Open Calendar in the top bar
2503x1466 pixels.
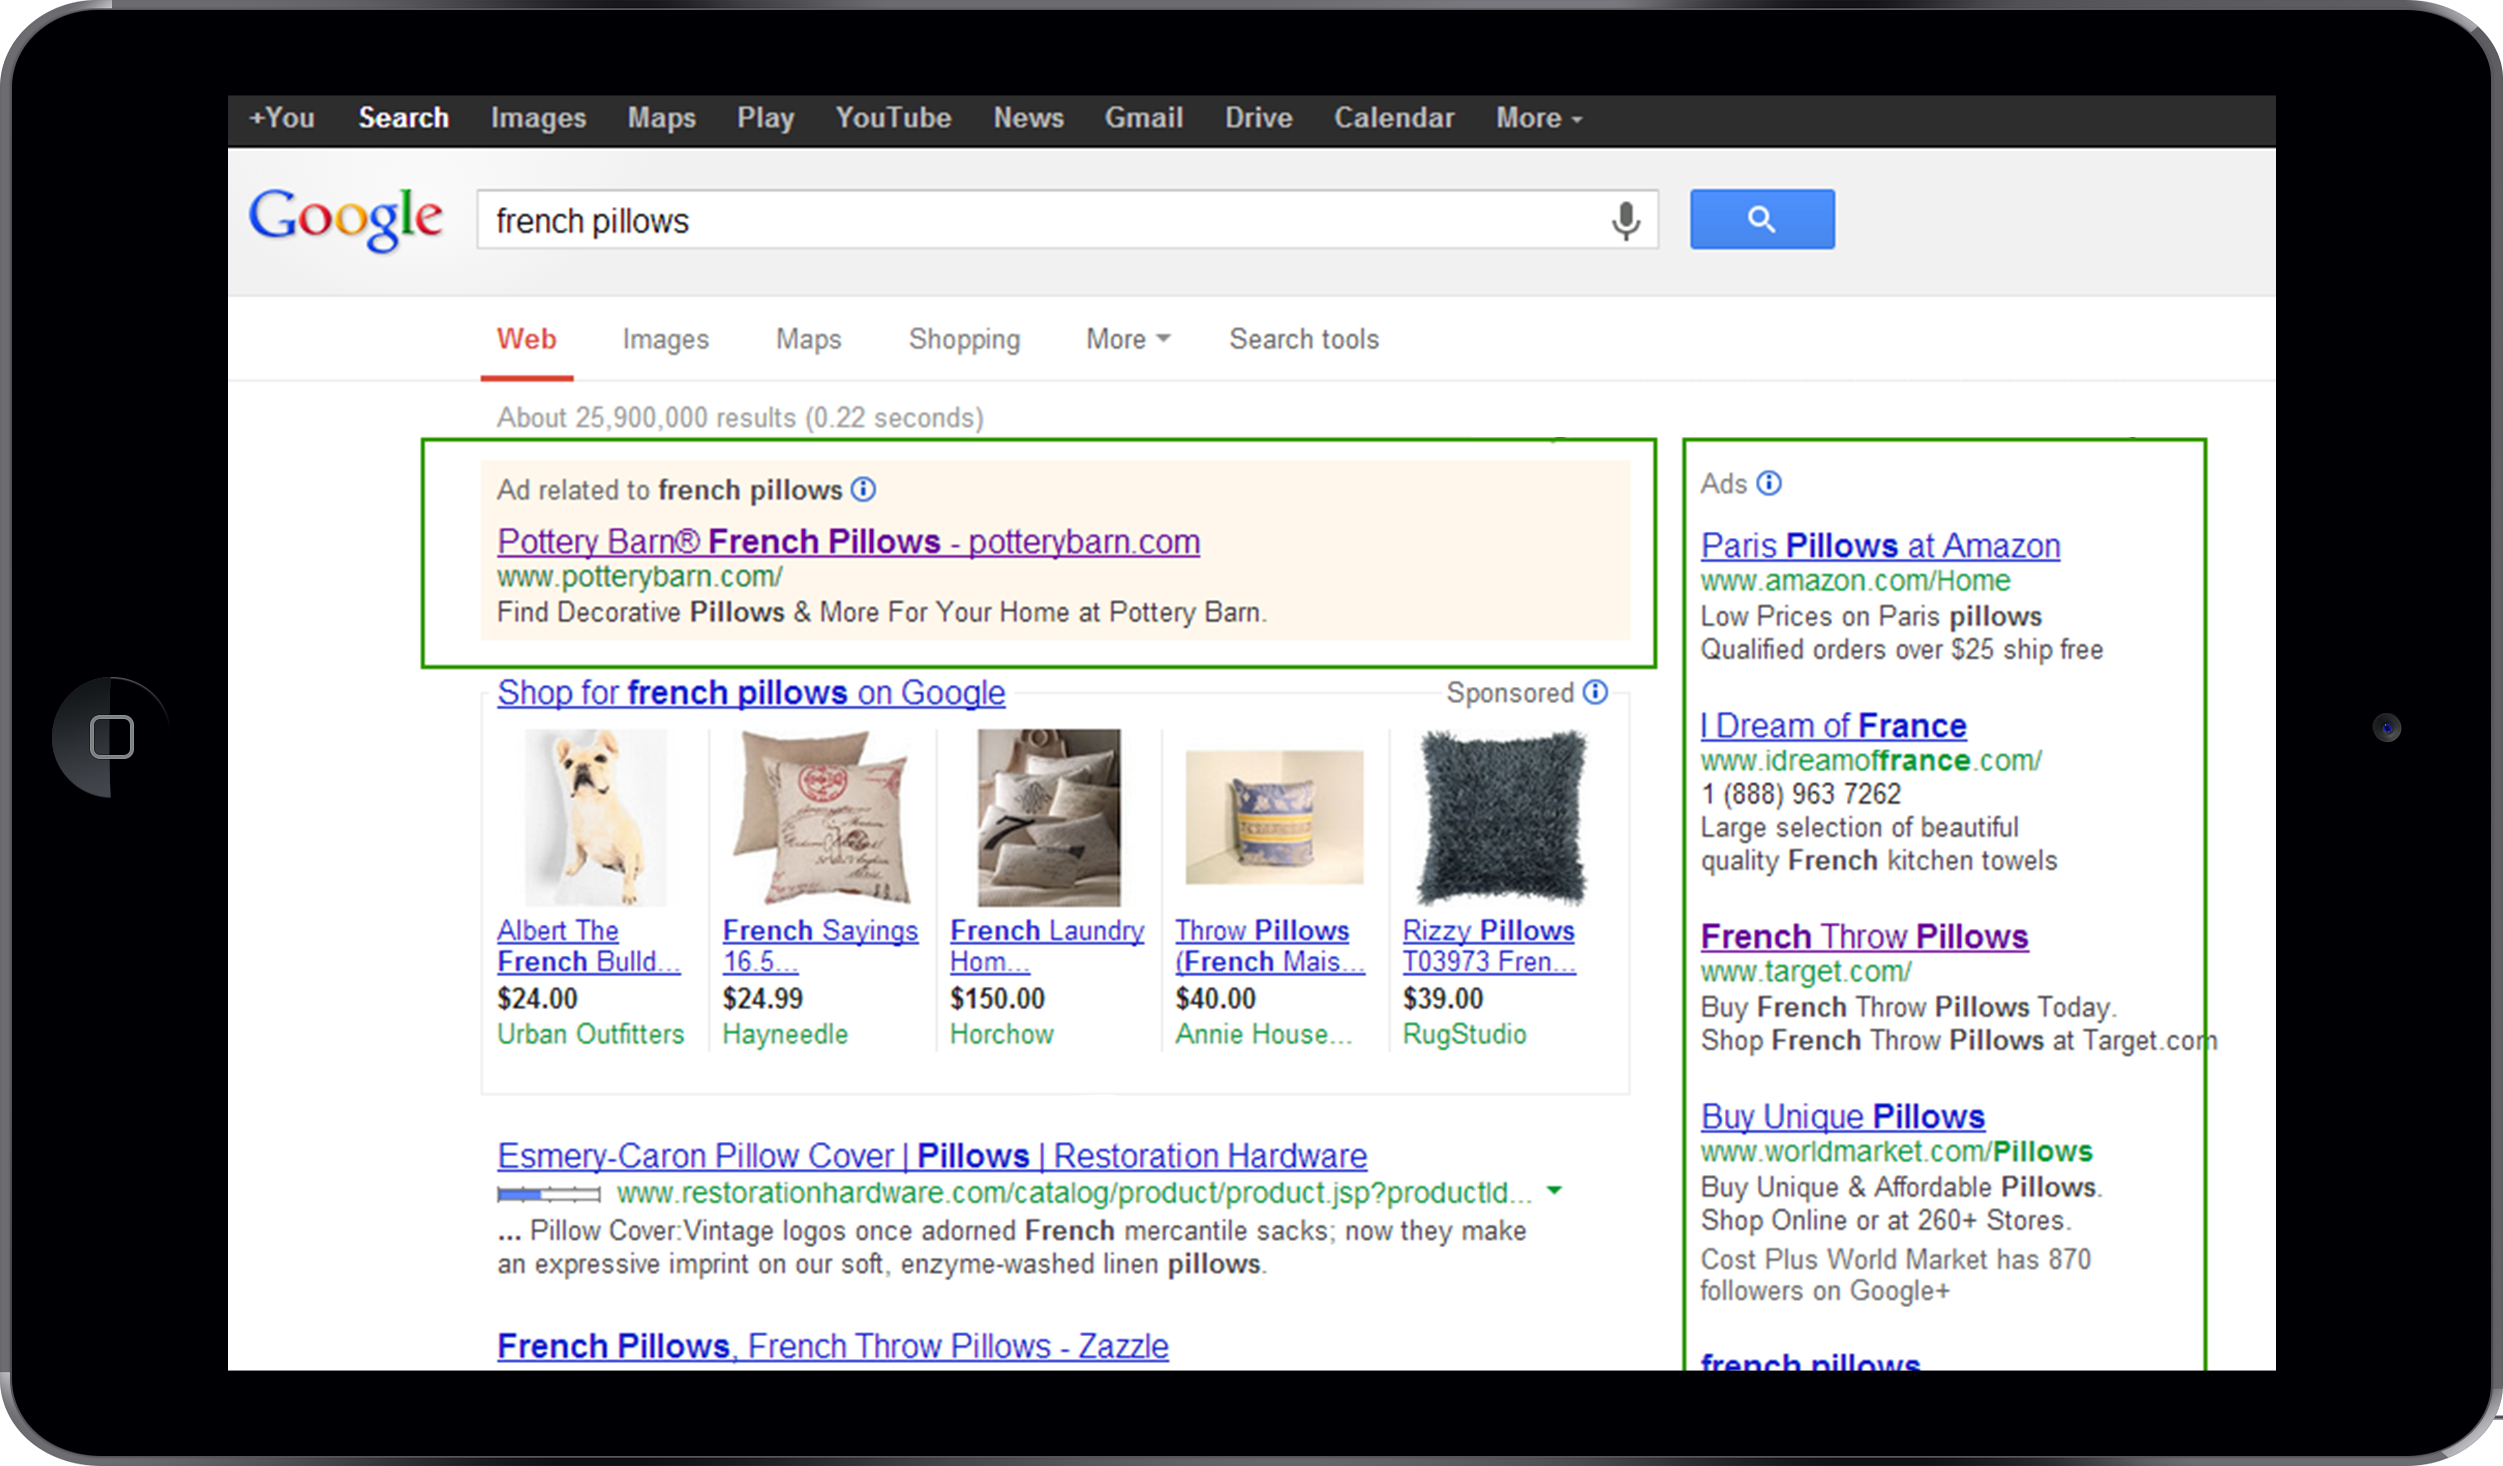(1394, 118)
